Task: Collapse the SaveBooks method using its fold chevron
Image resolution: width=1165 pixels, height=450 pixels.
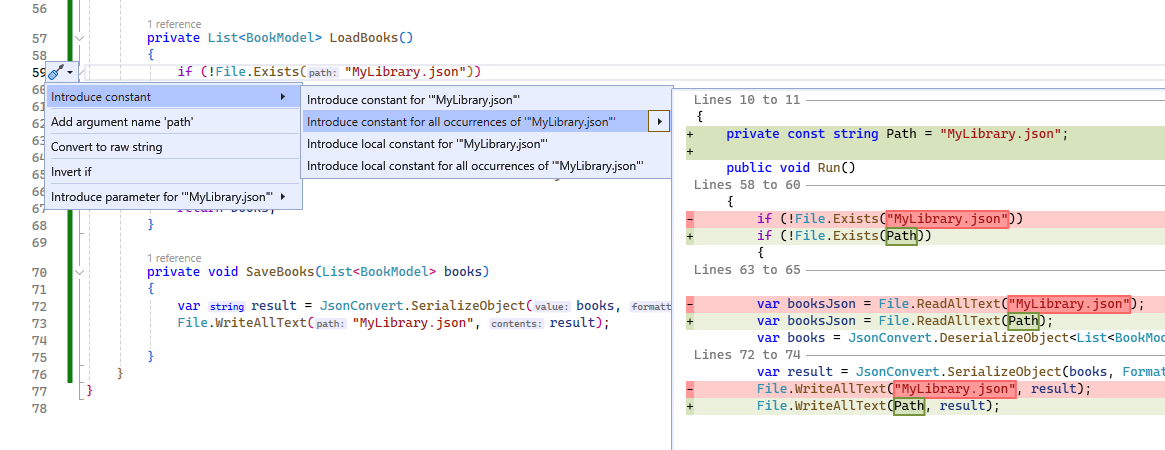Action: coord(80,272)
